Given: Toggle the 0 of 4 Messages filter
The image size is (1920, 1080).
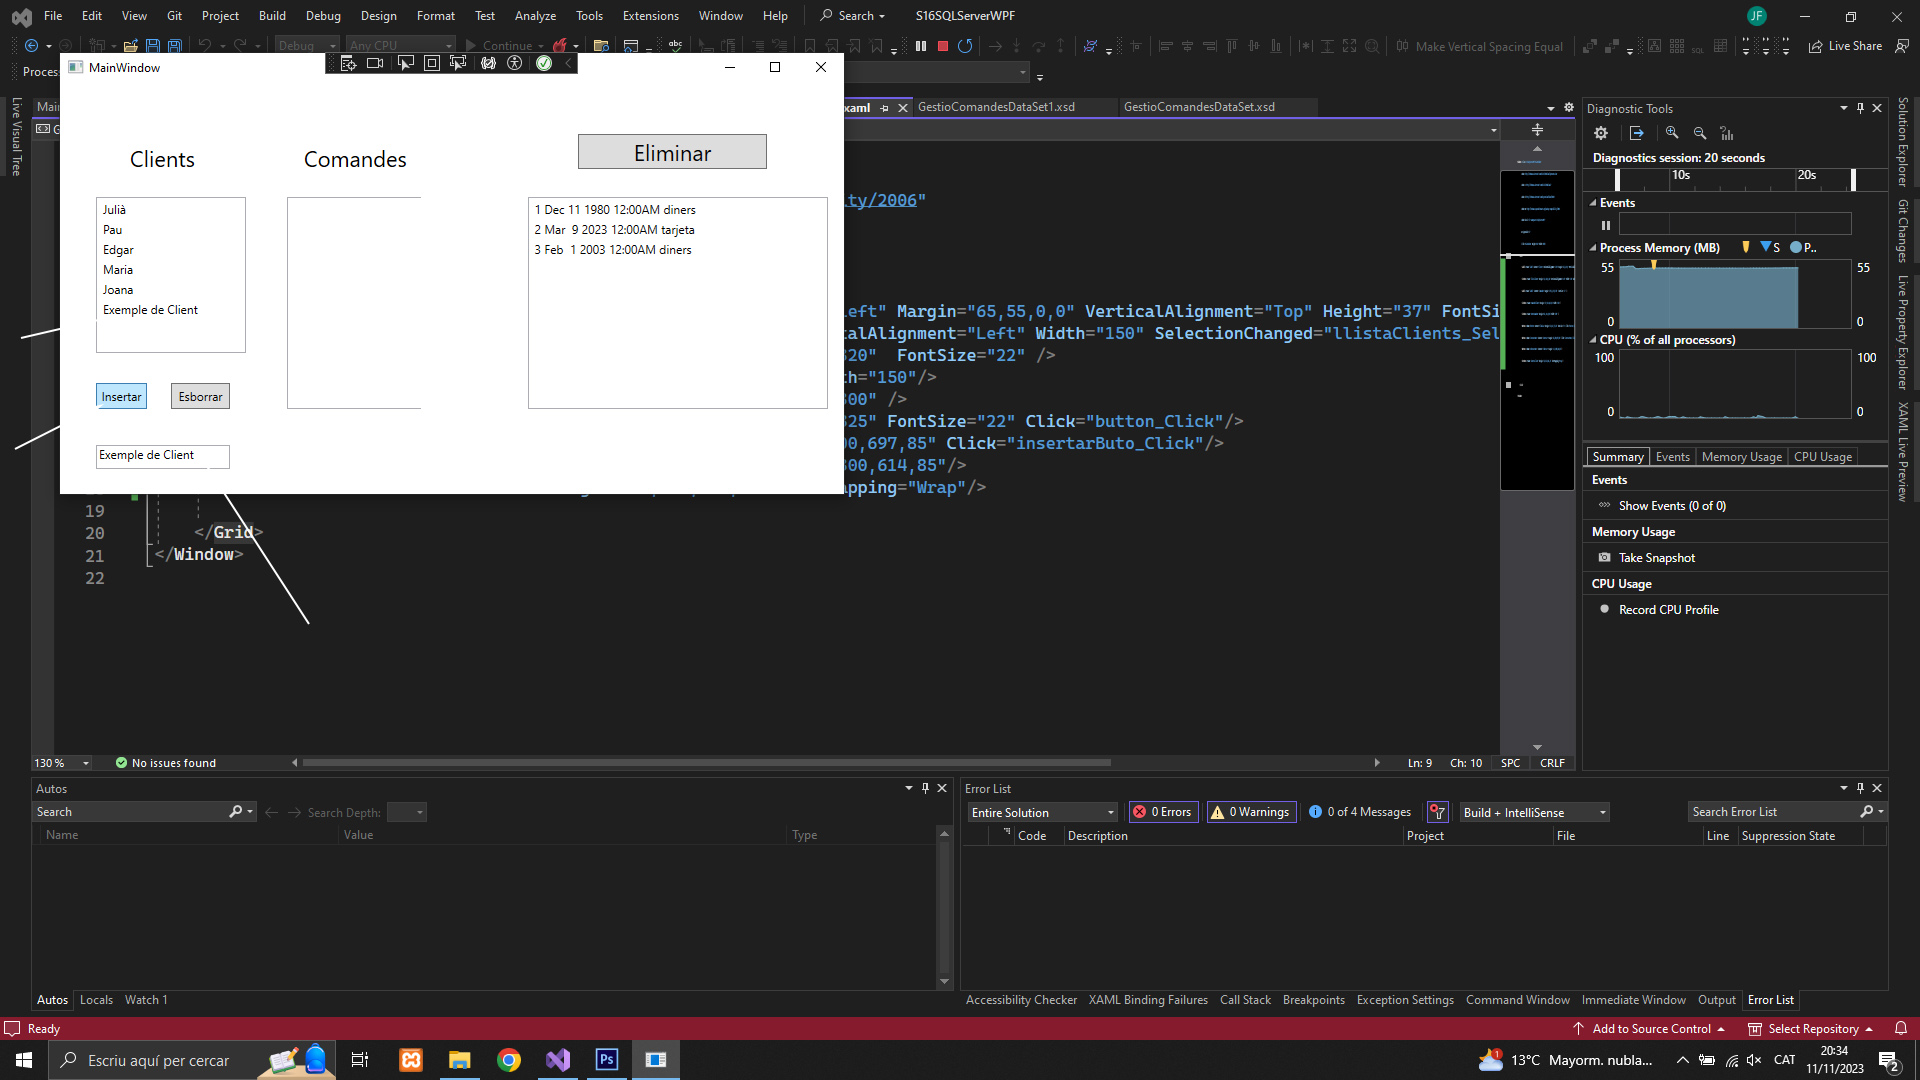Looking at the screenshot, I should 1360,812.
